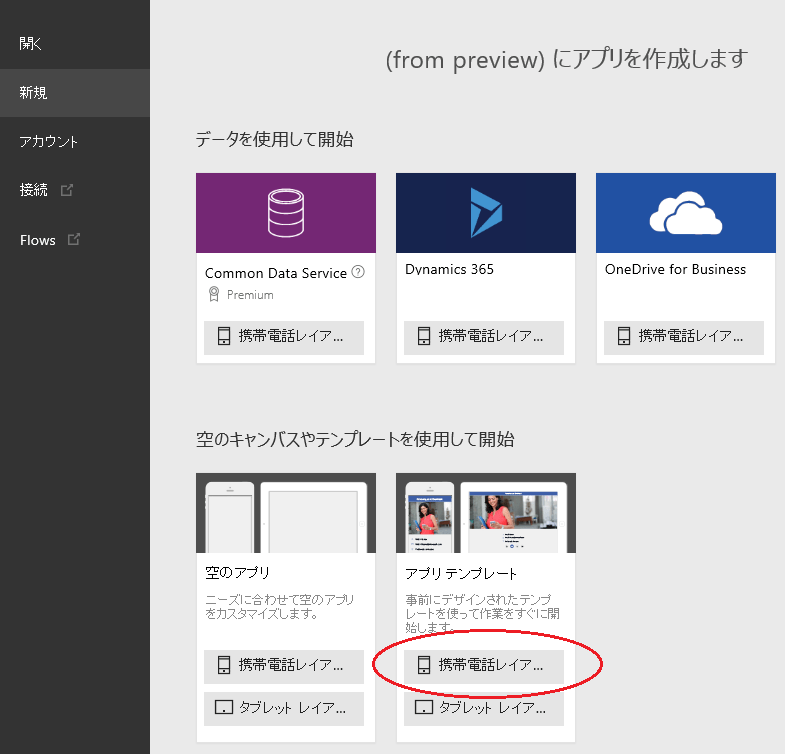The width and height of the screenshot is (785, 754).
Task: Click the アプリ テンプレート card title
Action: coord(461,573)
